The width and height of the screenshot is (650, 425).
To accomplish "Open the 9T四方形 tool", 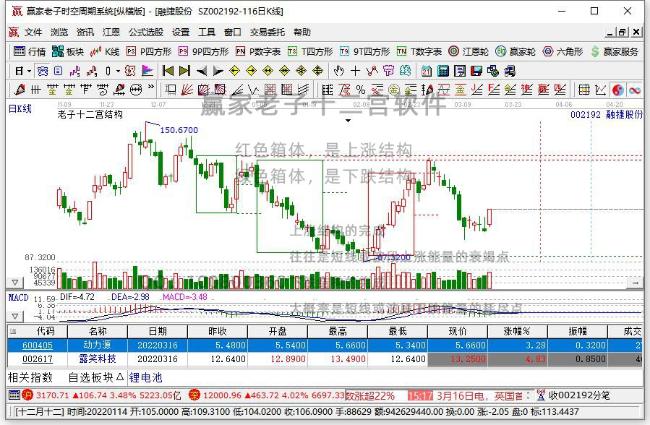I will pyautogui.click(x=365, y=51).
